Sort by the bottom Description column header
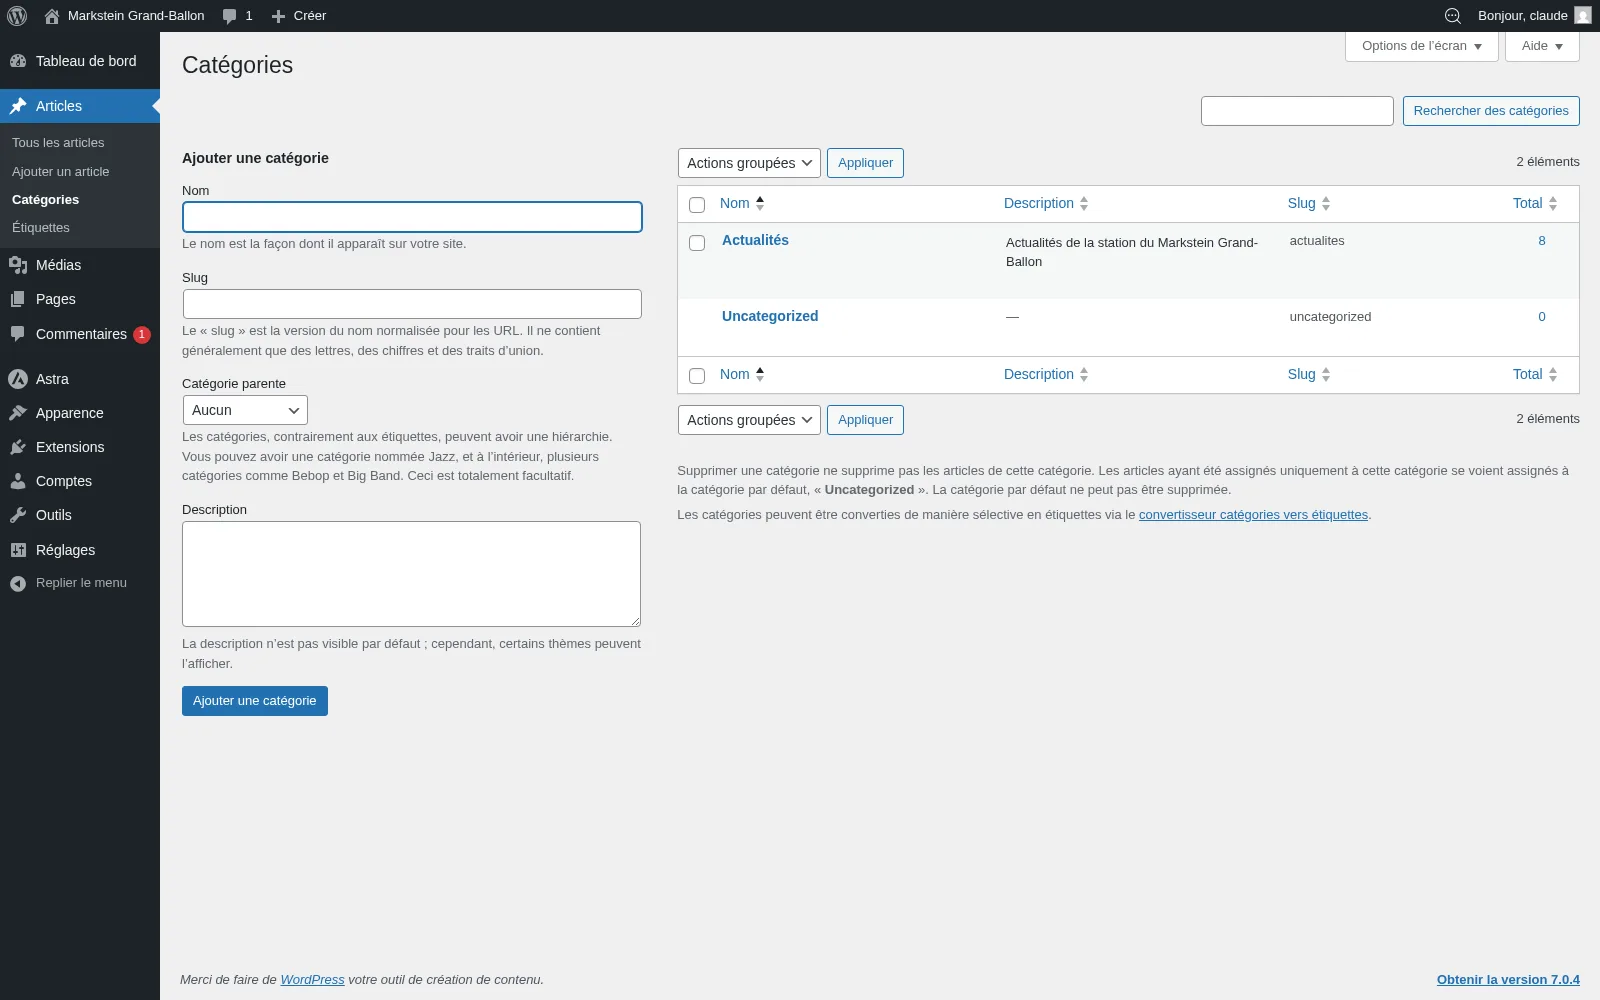The width and height of the screenshot is (1600, 1000). click(x=1046, y=374)
